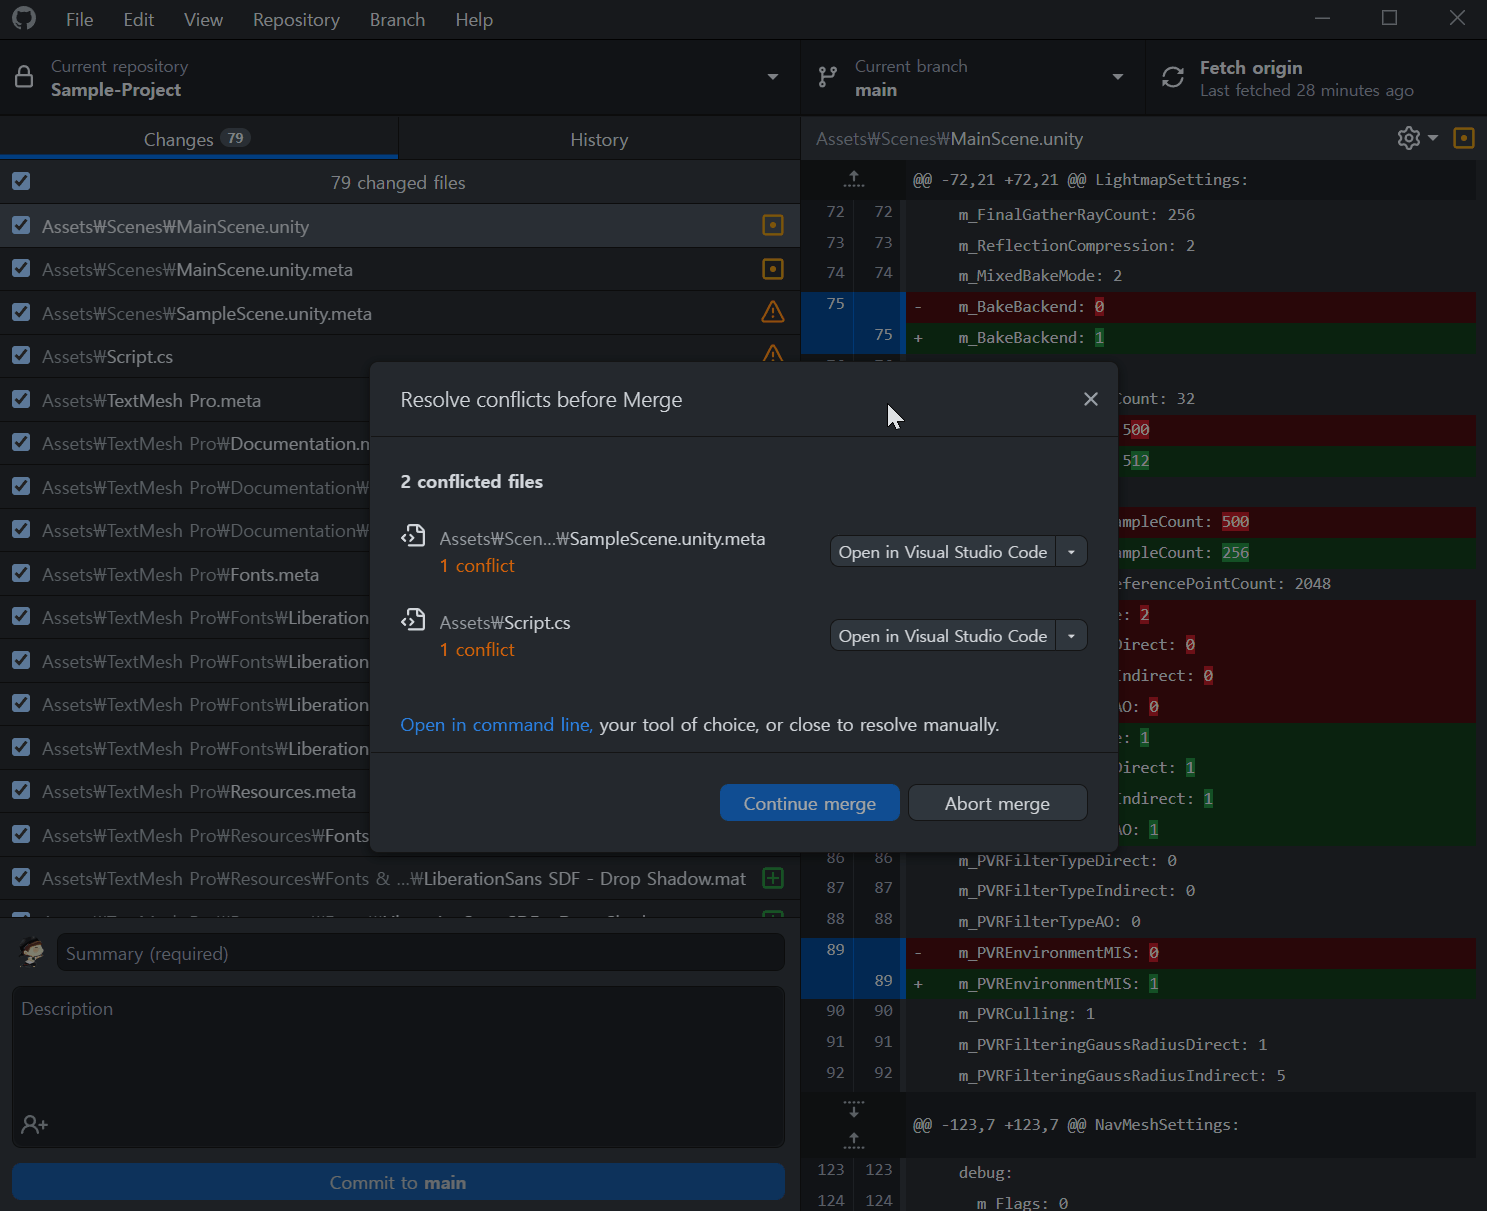
Task: Open Branch menu
Action: point(397,20)
